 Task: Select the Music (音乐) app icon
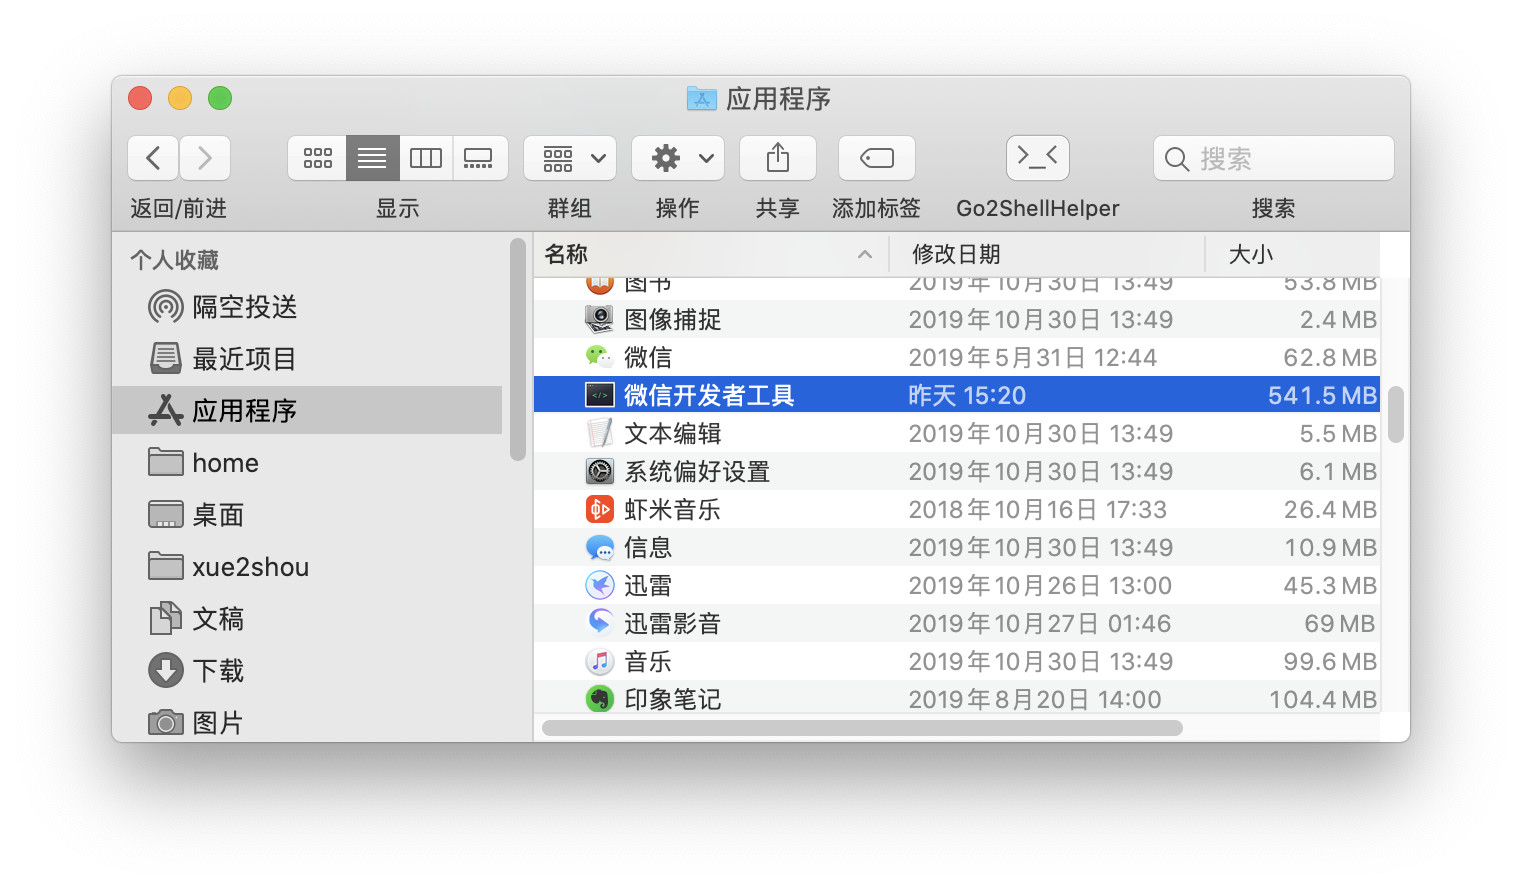(599, 661)
